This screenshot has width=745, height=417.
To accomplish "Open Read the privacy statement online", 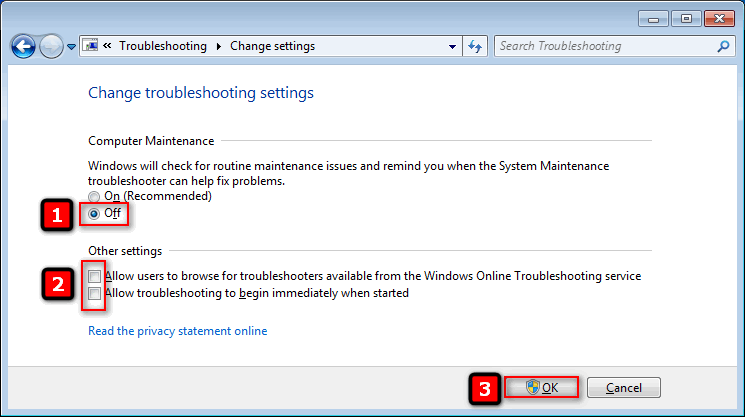I will (x=178, y=331).
